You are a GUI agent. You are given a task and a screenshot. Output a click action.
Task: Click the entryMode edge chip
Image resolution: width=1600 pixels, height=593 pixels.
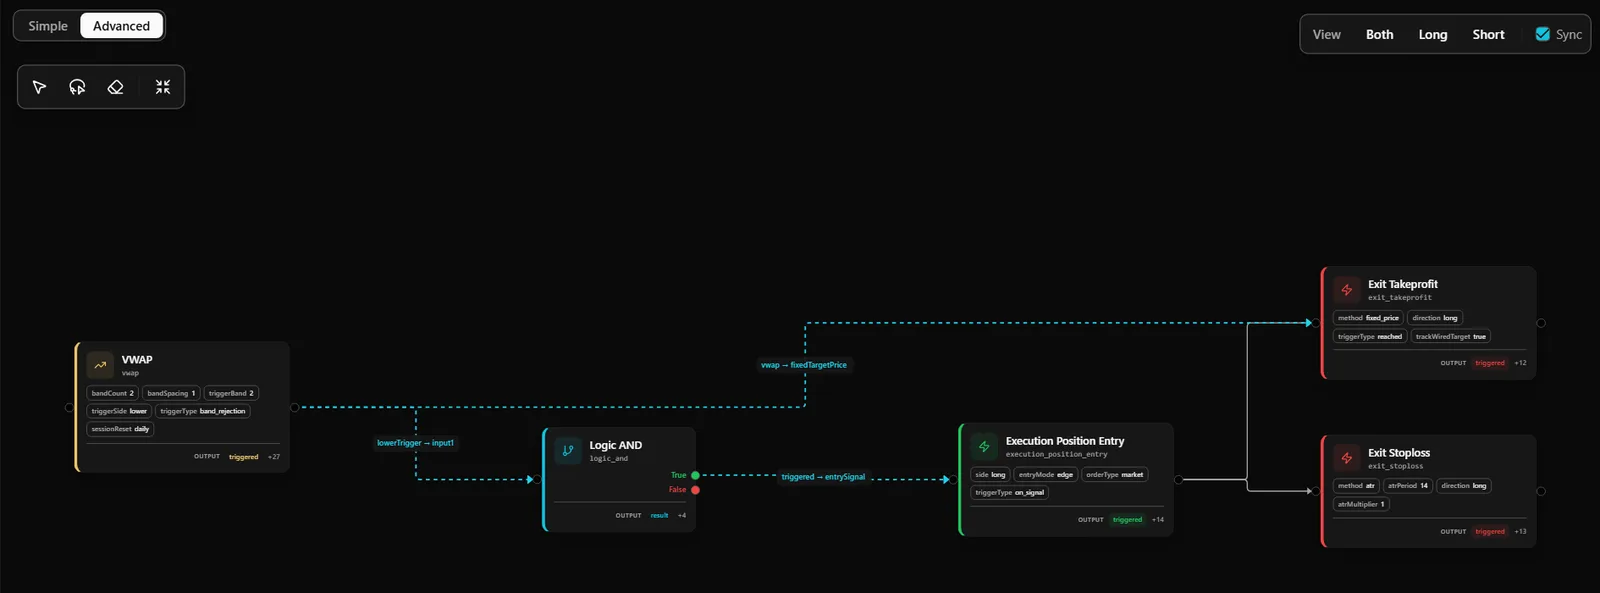(x=1046, y=475)
